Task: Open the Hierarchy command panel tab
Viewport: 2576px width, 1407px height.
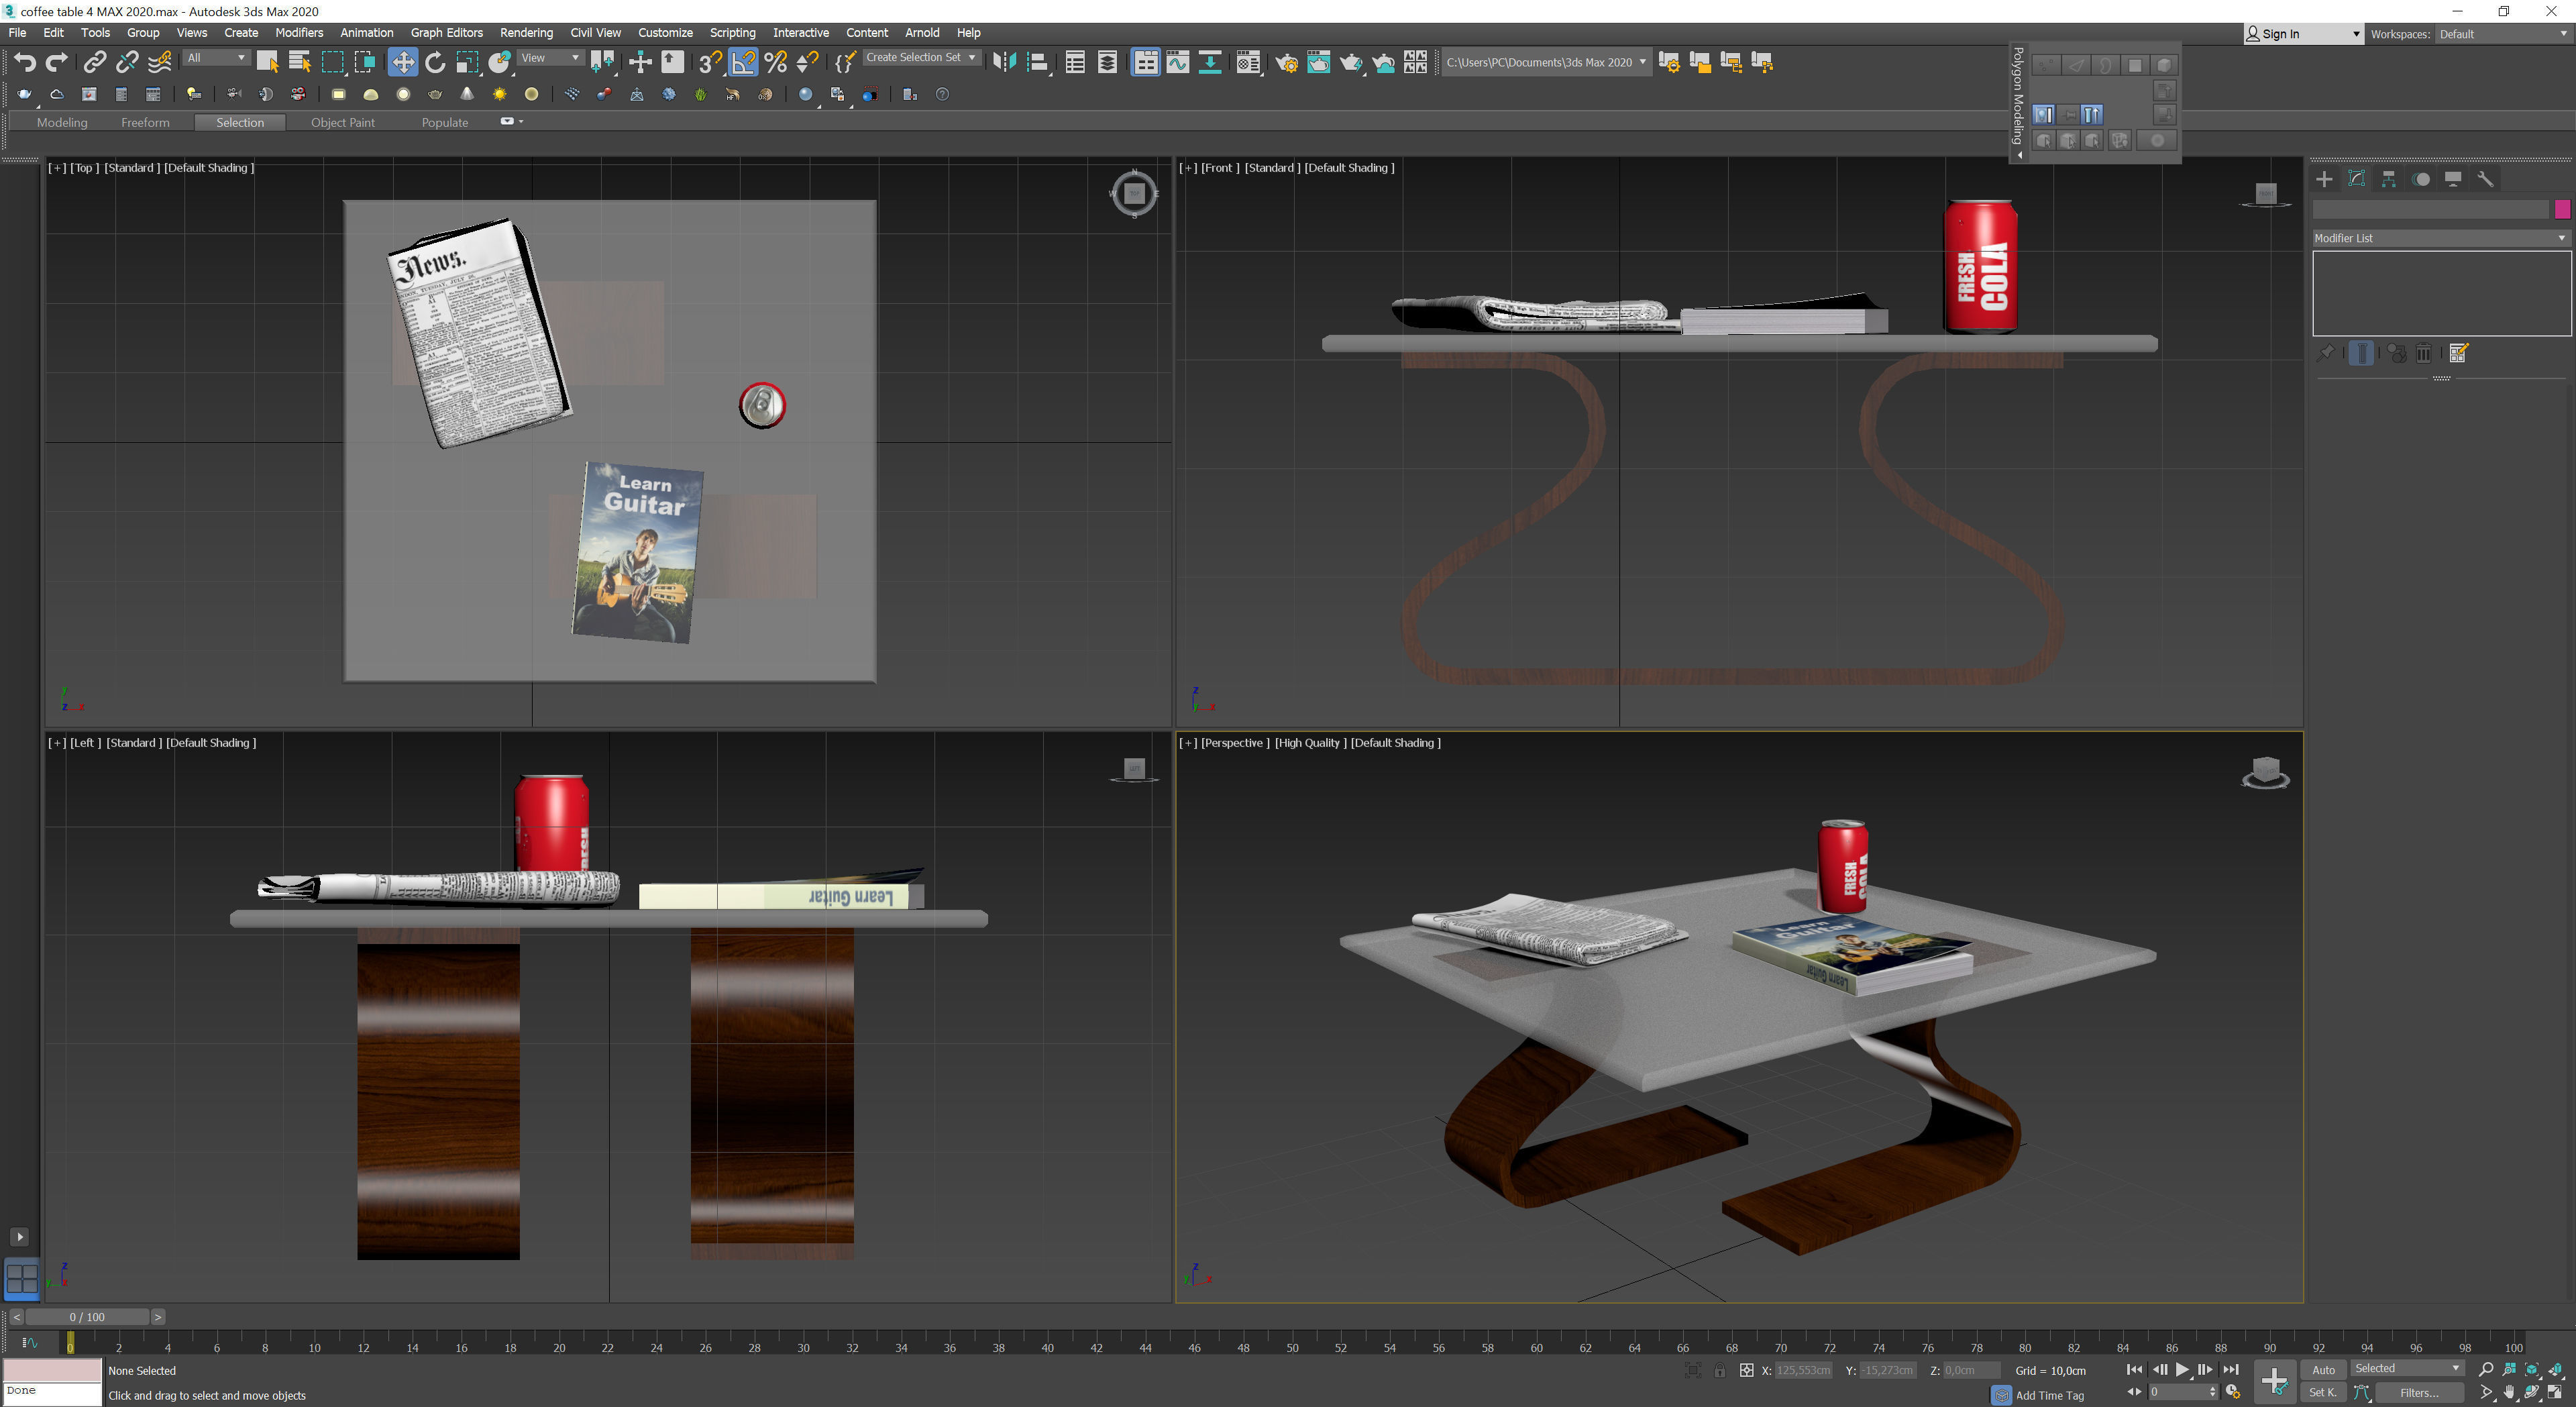Action: [2389, 179]
